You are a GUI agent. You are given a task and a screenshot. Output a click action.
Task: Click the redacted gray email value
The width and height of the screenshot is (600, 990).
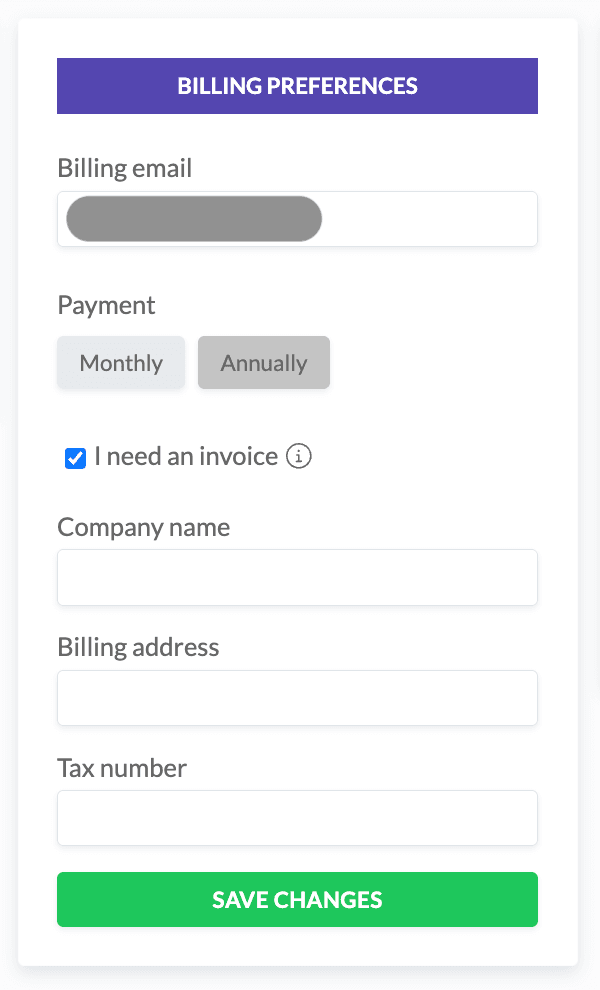[194, 219]
